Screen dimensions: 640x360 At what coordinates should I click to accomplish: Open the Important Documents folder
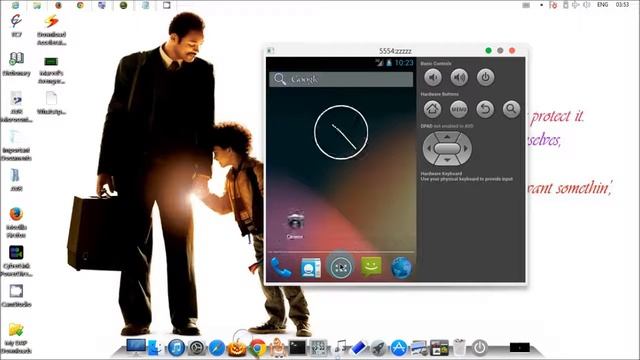tap(16, 146)
